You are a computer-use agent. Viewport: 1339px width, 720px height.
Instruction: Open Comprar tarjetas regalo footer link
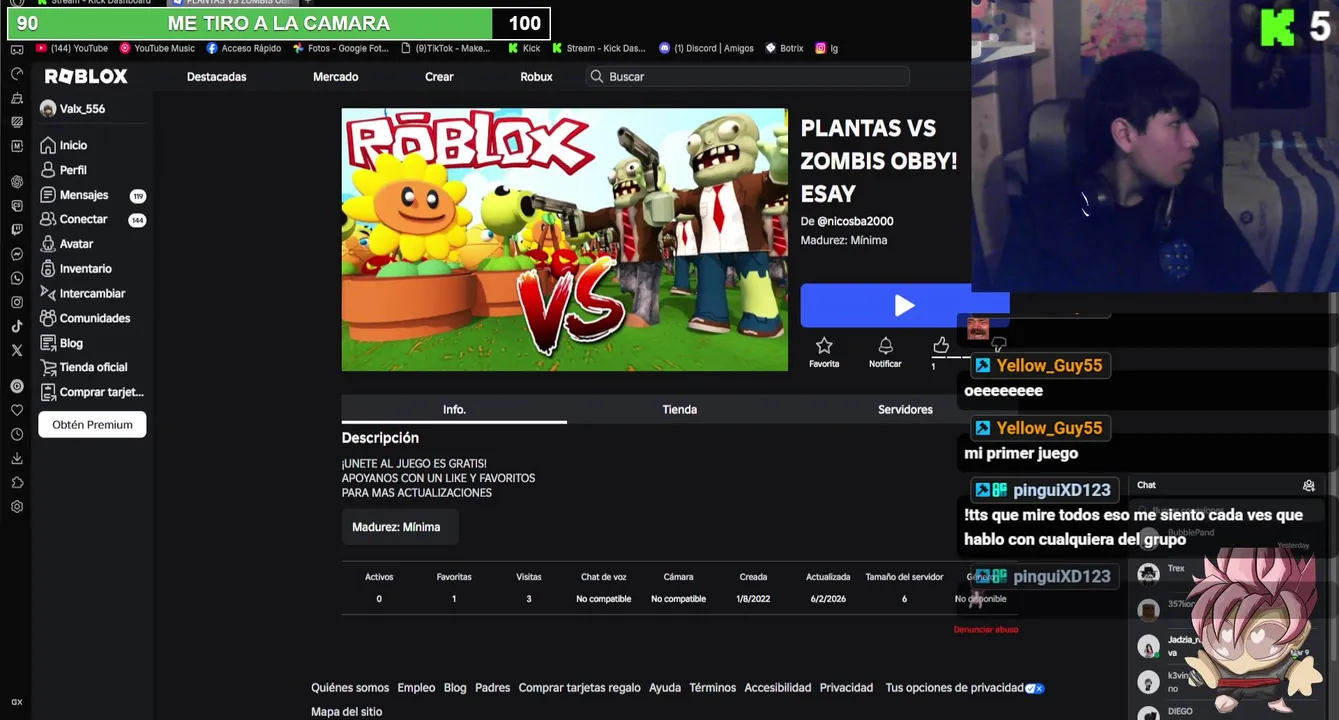coord(579,688)
